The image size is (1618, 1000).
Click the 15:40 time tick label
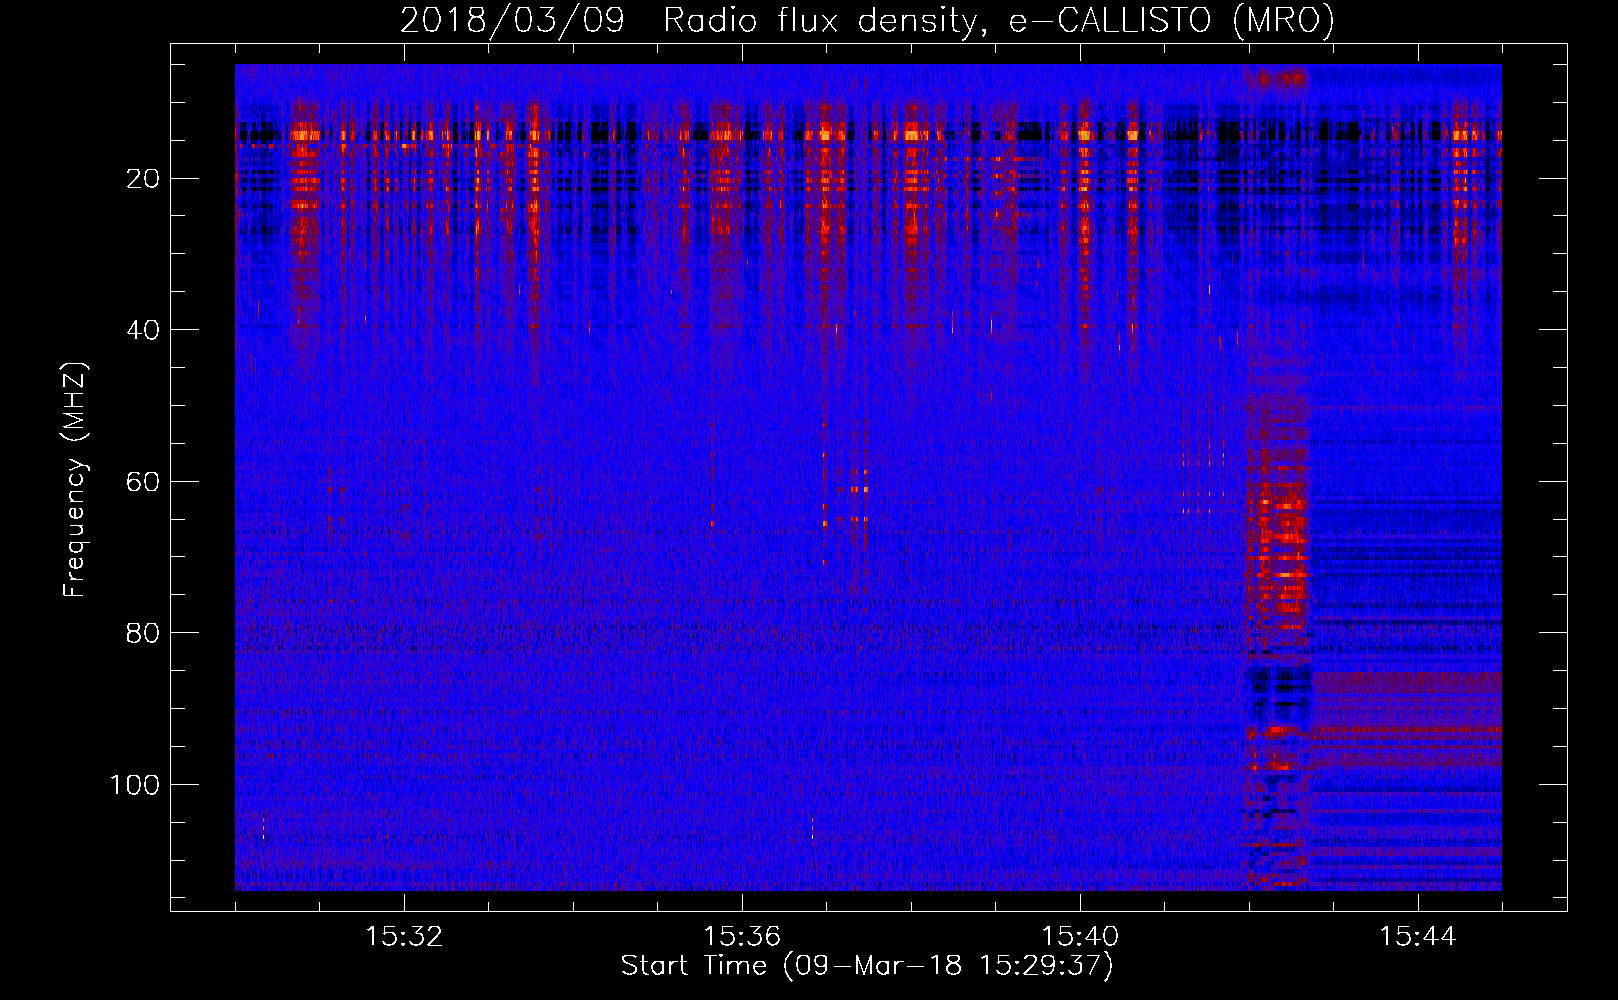tap(1080, 937)
